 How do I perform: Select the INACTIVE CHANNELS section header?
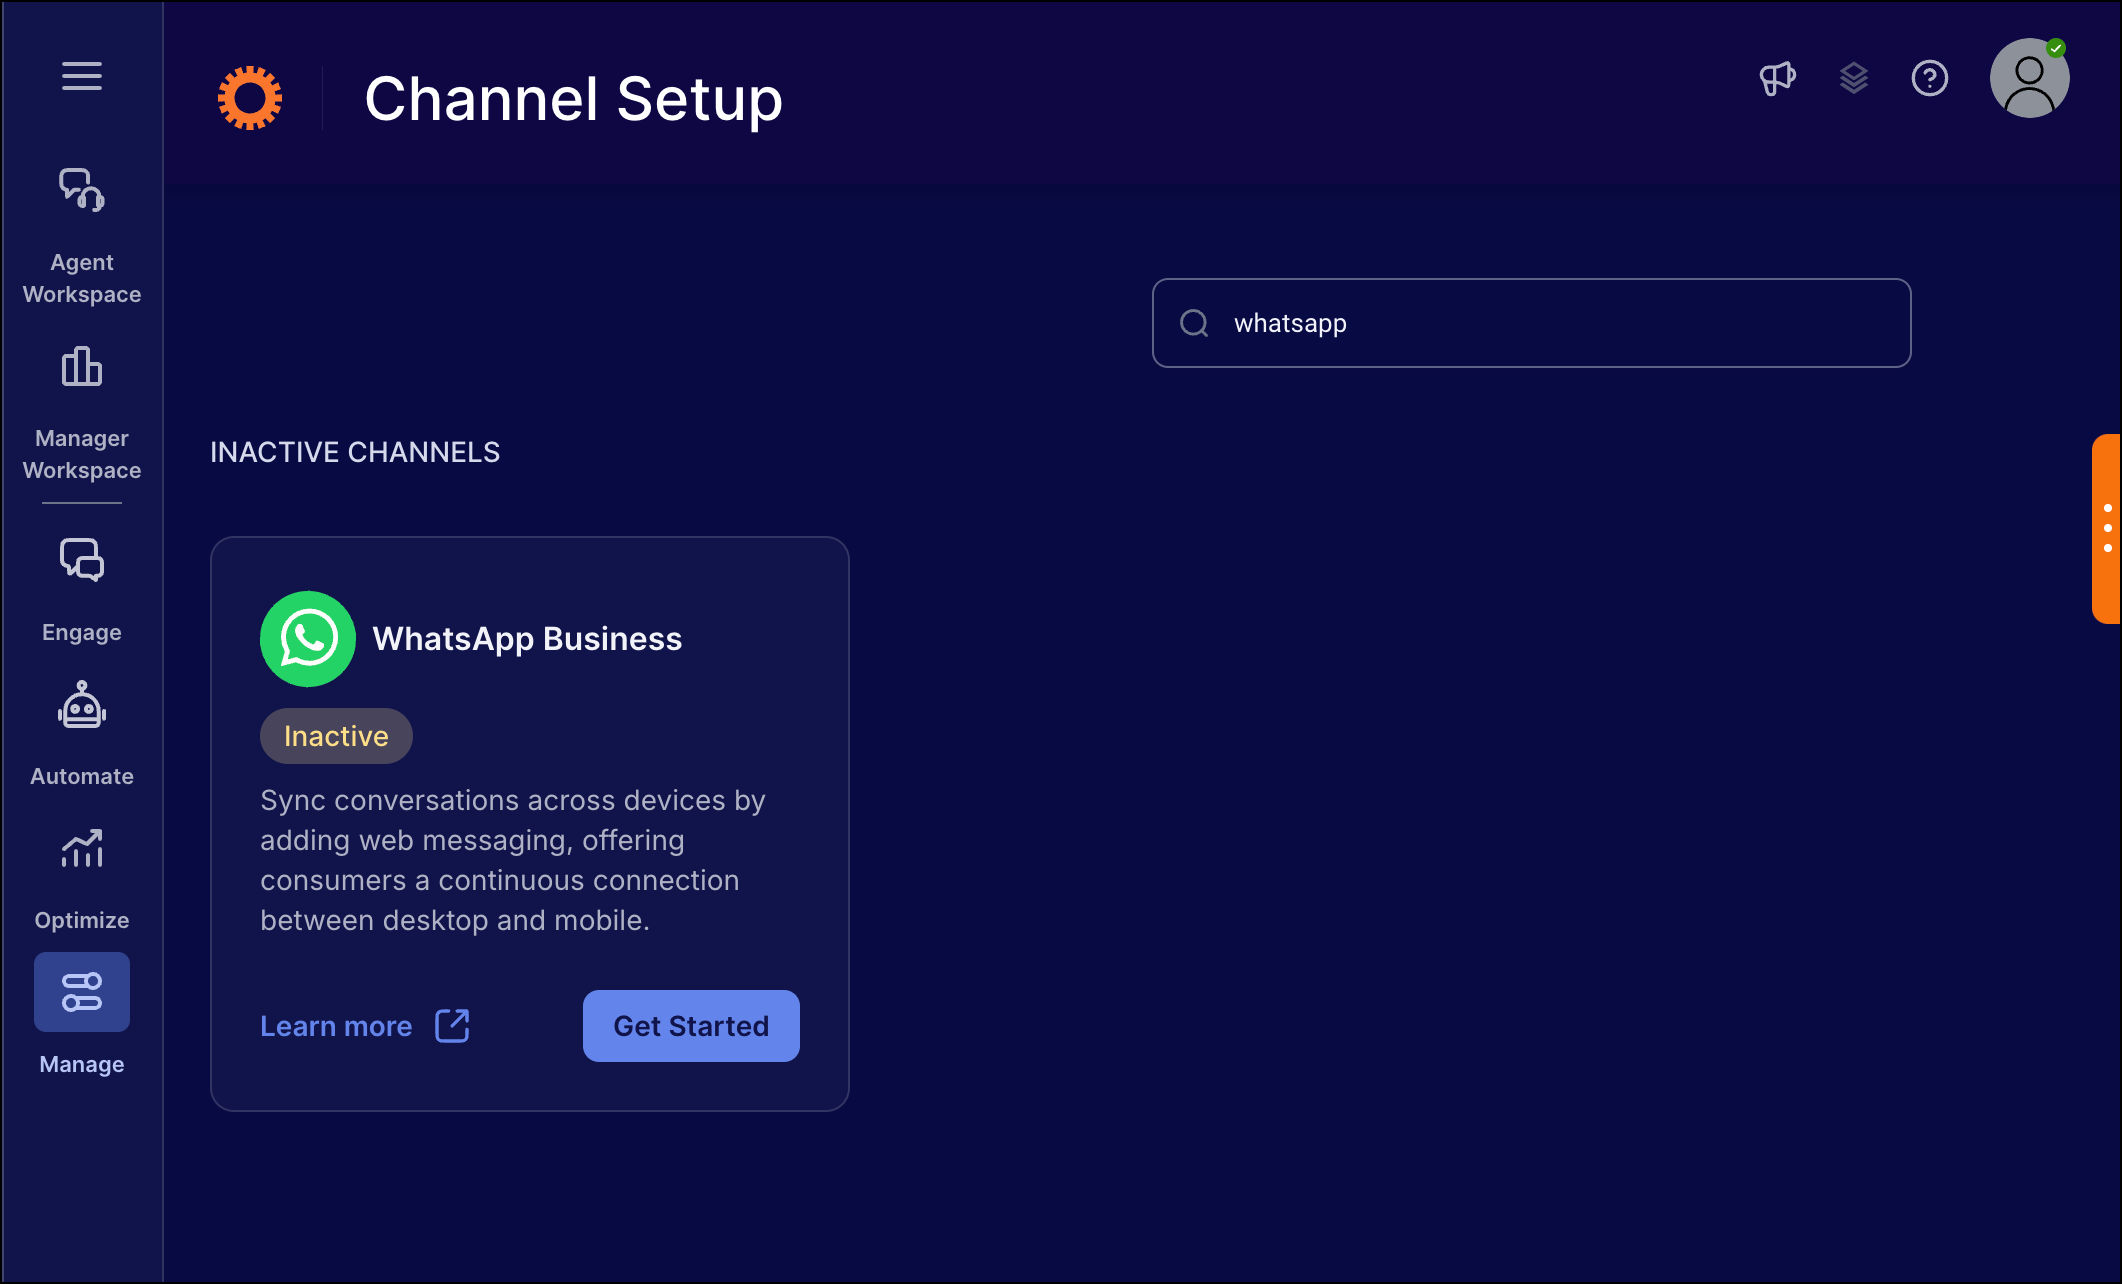point(358,450)
